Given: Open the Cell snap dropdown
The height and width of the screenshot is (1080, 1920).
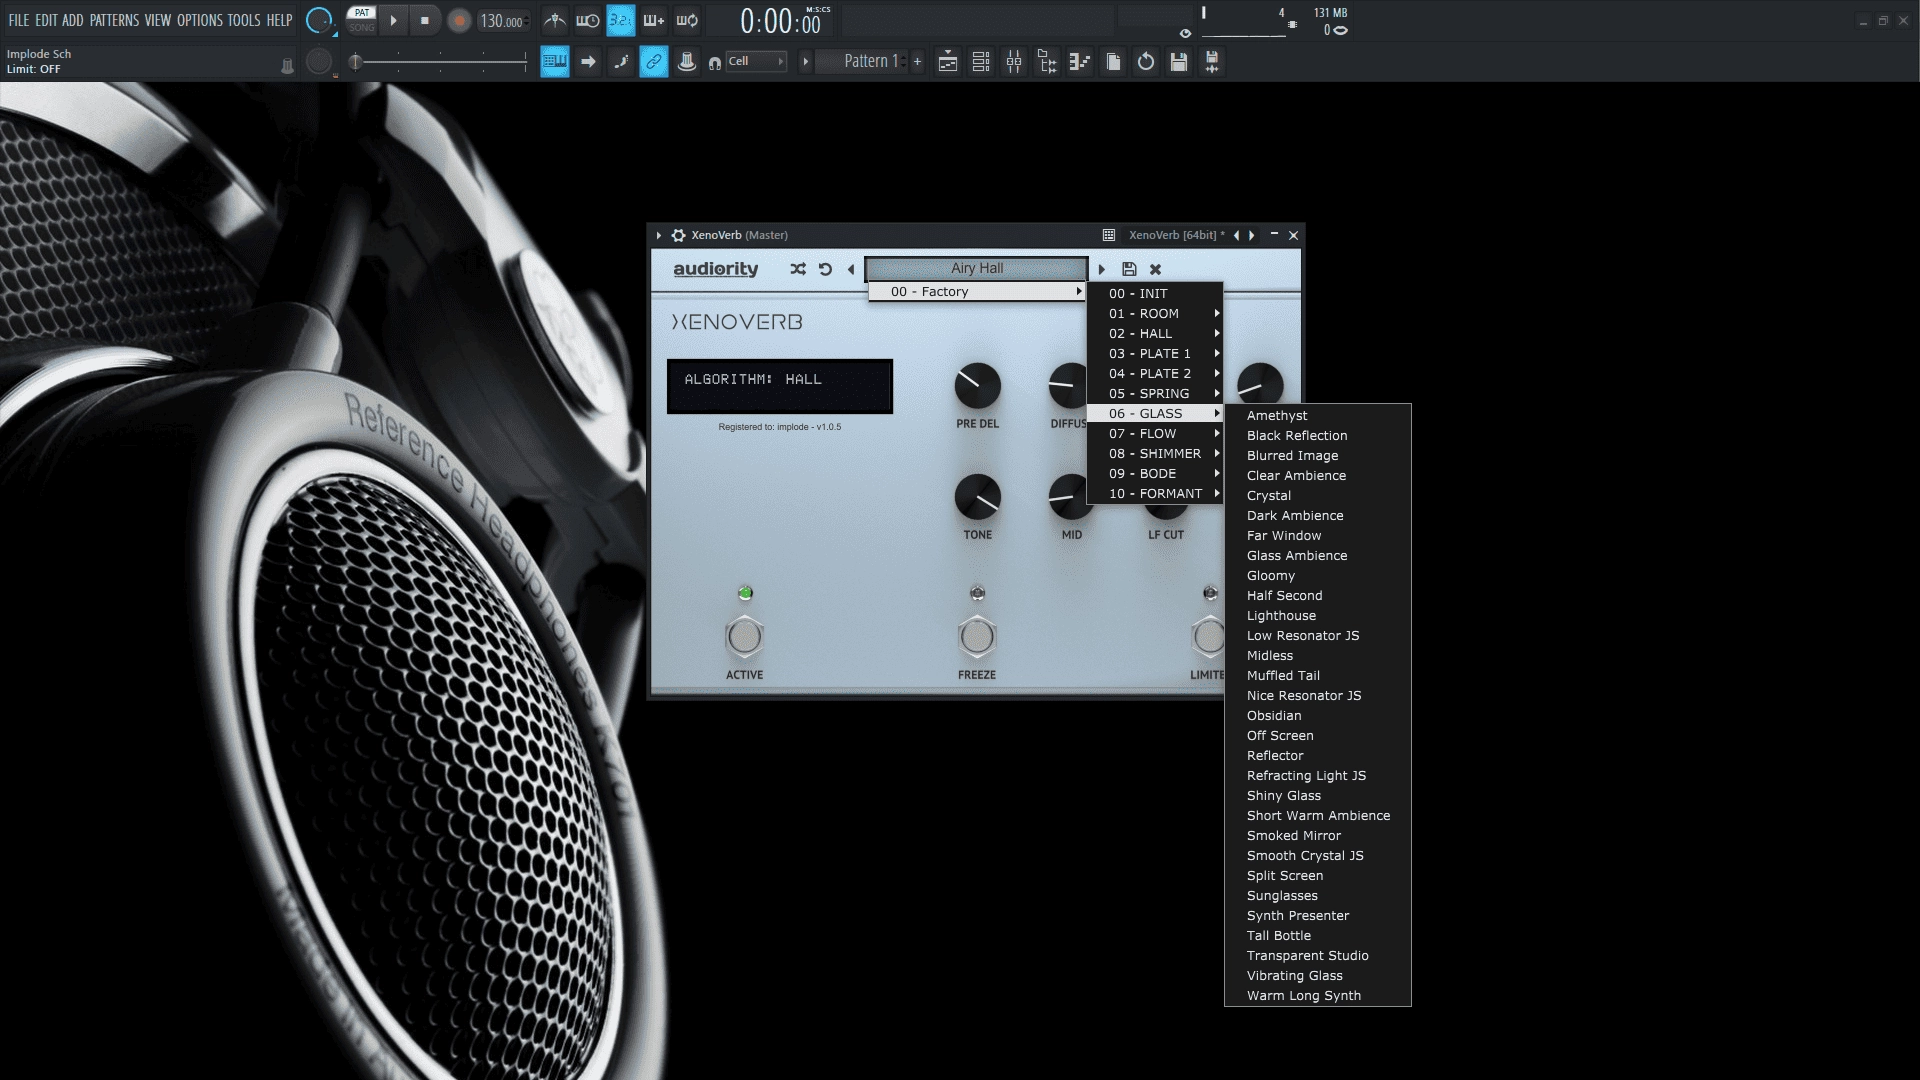Looking at the screenshot, I should coord(756,62).
